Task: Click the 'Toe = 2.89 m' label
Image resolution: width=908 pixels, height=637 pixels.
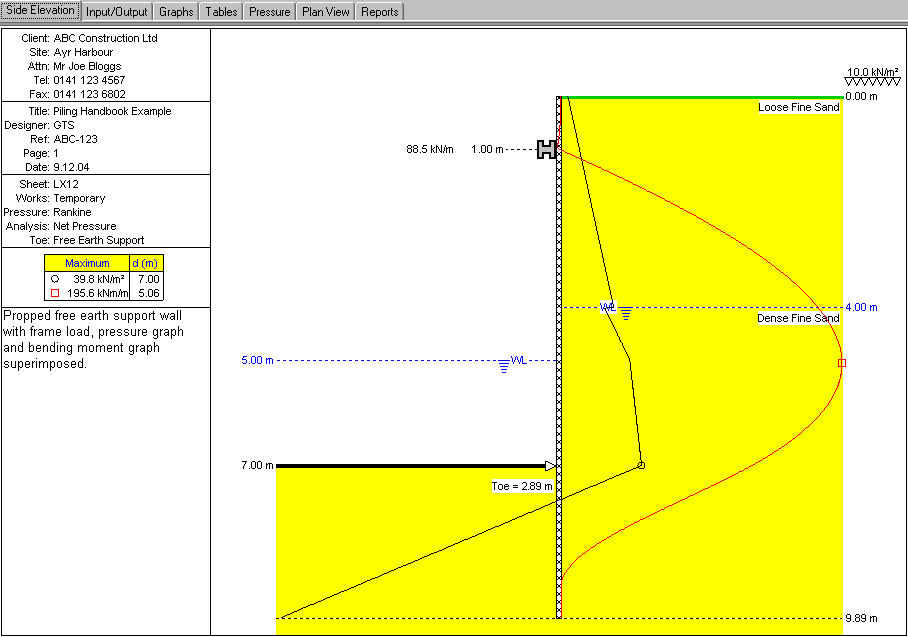Action: click(x=521, y=486)
